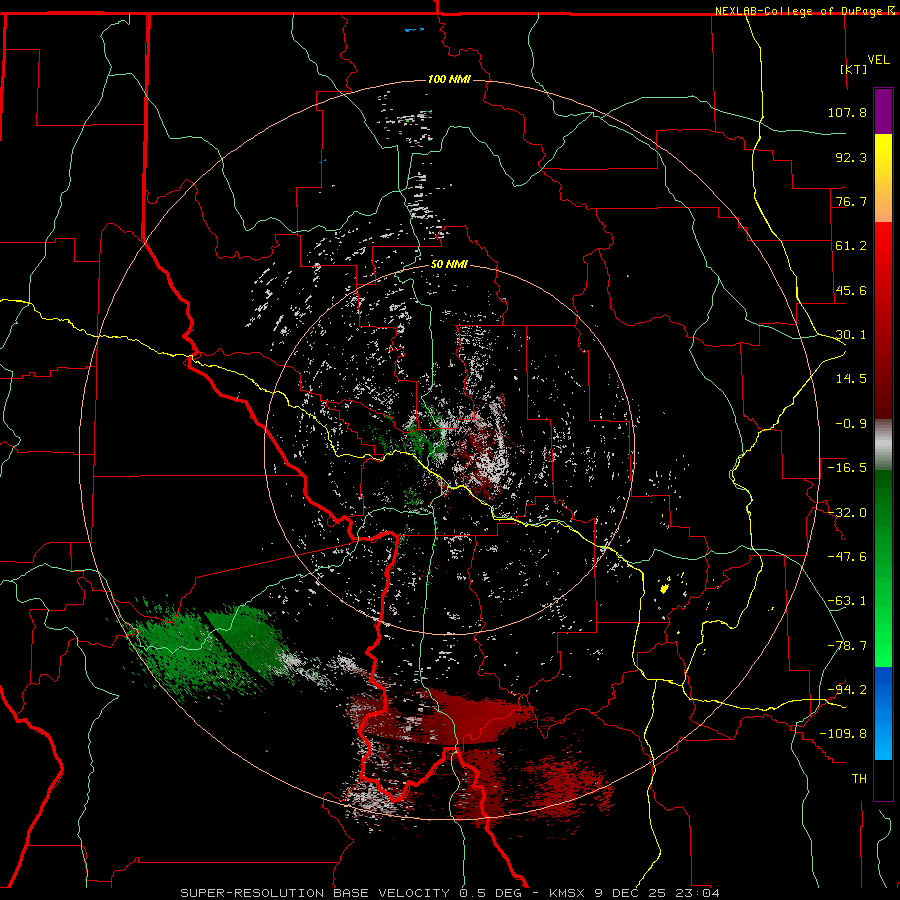Pick the red segment of the color bar
The width and height of the screenshot is (900, 900).
click(x=883, y=320)
